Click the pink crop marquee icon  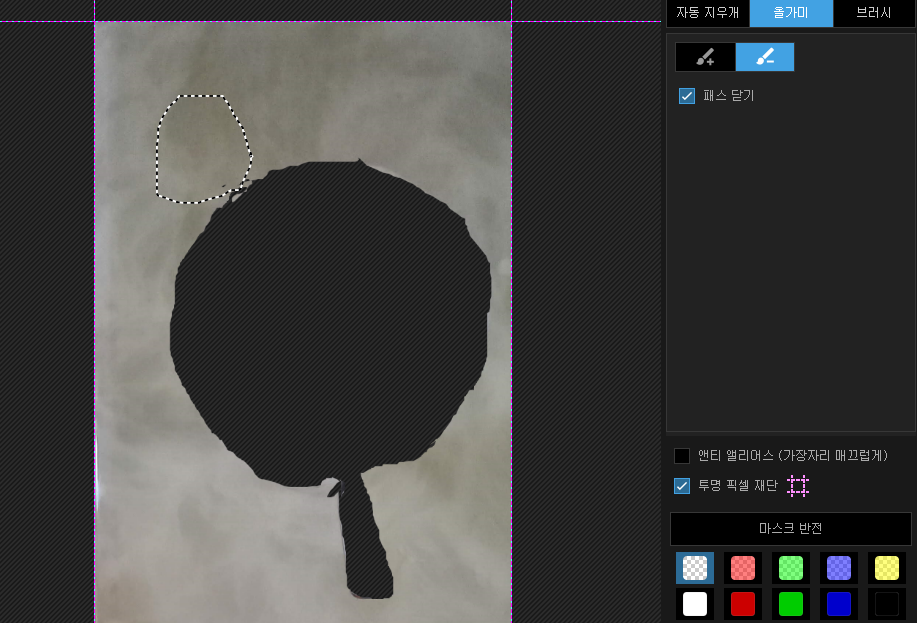pos(798,486)
